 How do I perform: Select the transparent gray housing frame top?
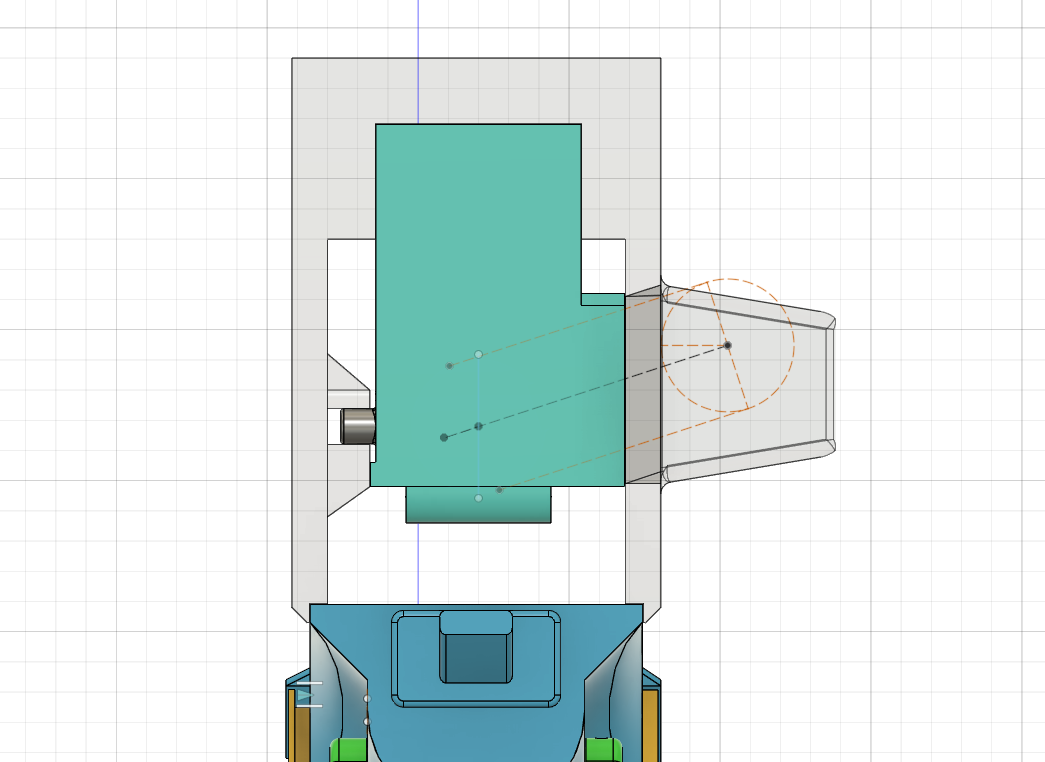(477, 90)
